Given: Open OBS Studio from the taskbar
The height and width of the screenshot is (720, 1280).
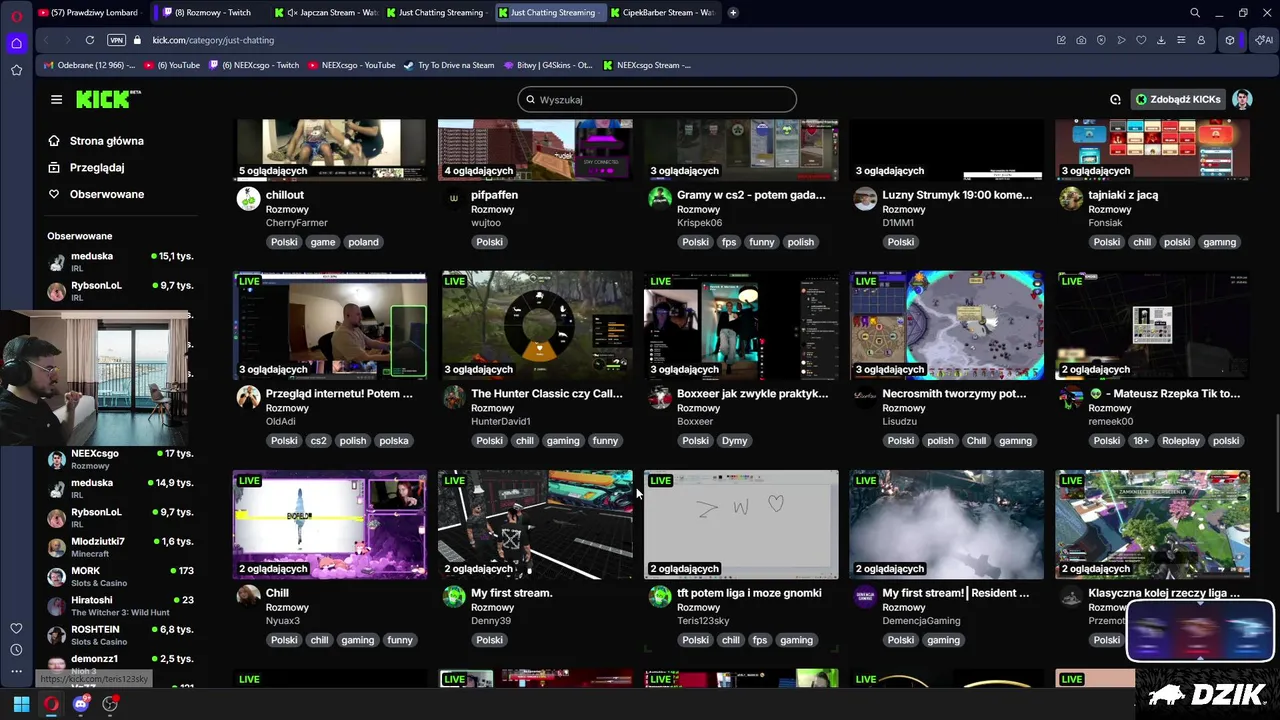Looking at the screenshot, I should pyautogui.click(x=110, y=704).
